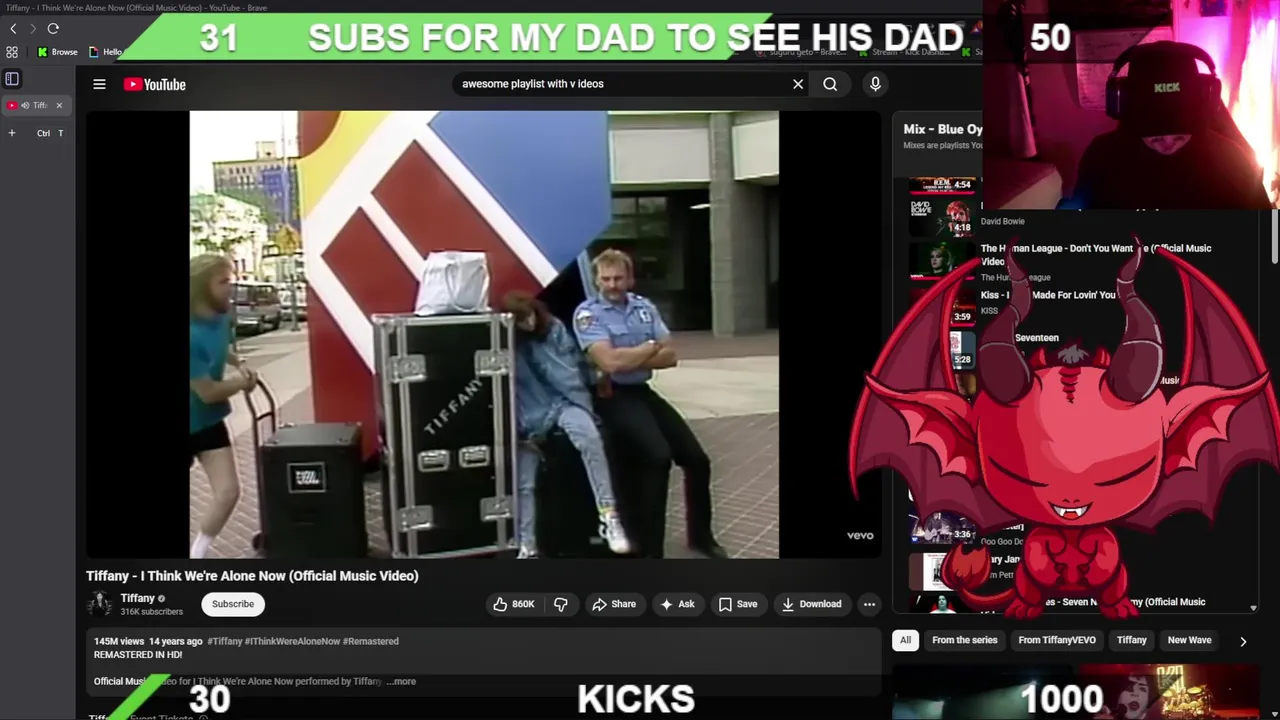Open the YouTube hamburger guide menu
The image size is (1280, 720).
(x=99, y=84)
